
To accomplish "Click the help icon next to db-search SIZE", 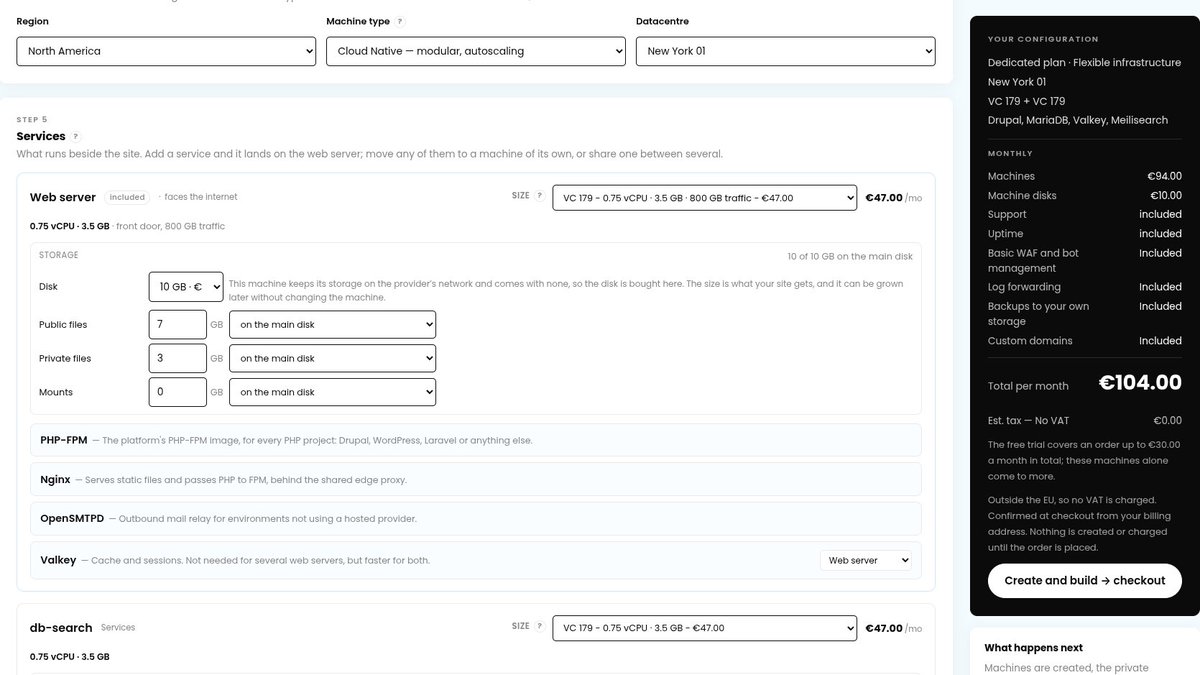I will tap(540, 626).
